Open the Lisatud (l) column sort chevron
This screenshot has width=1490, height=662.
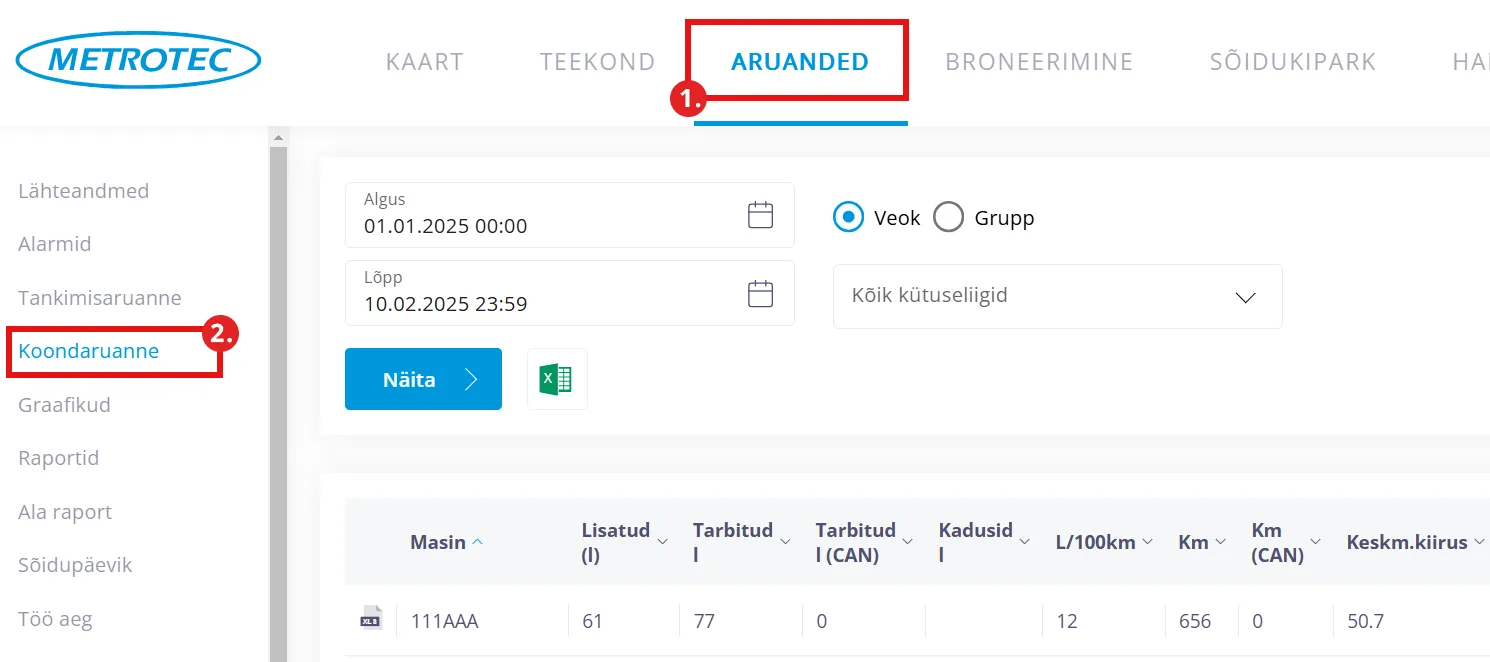click(662, 542)
